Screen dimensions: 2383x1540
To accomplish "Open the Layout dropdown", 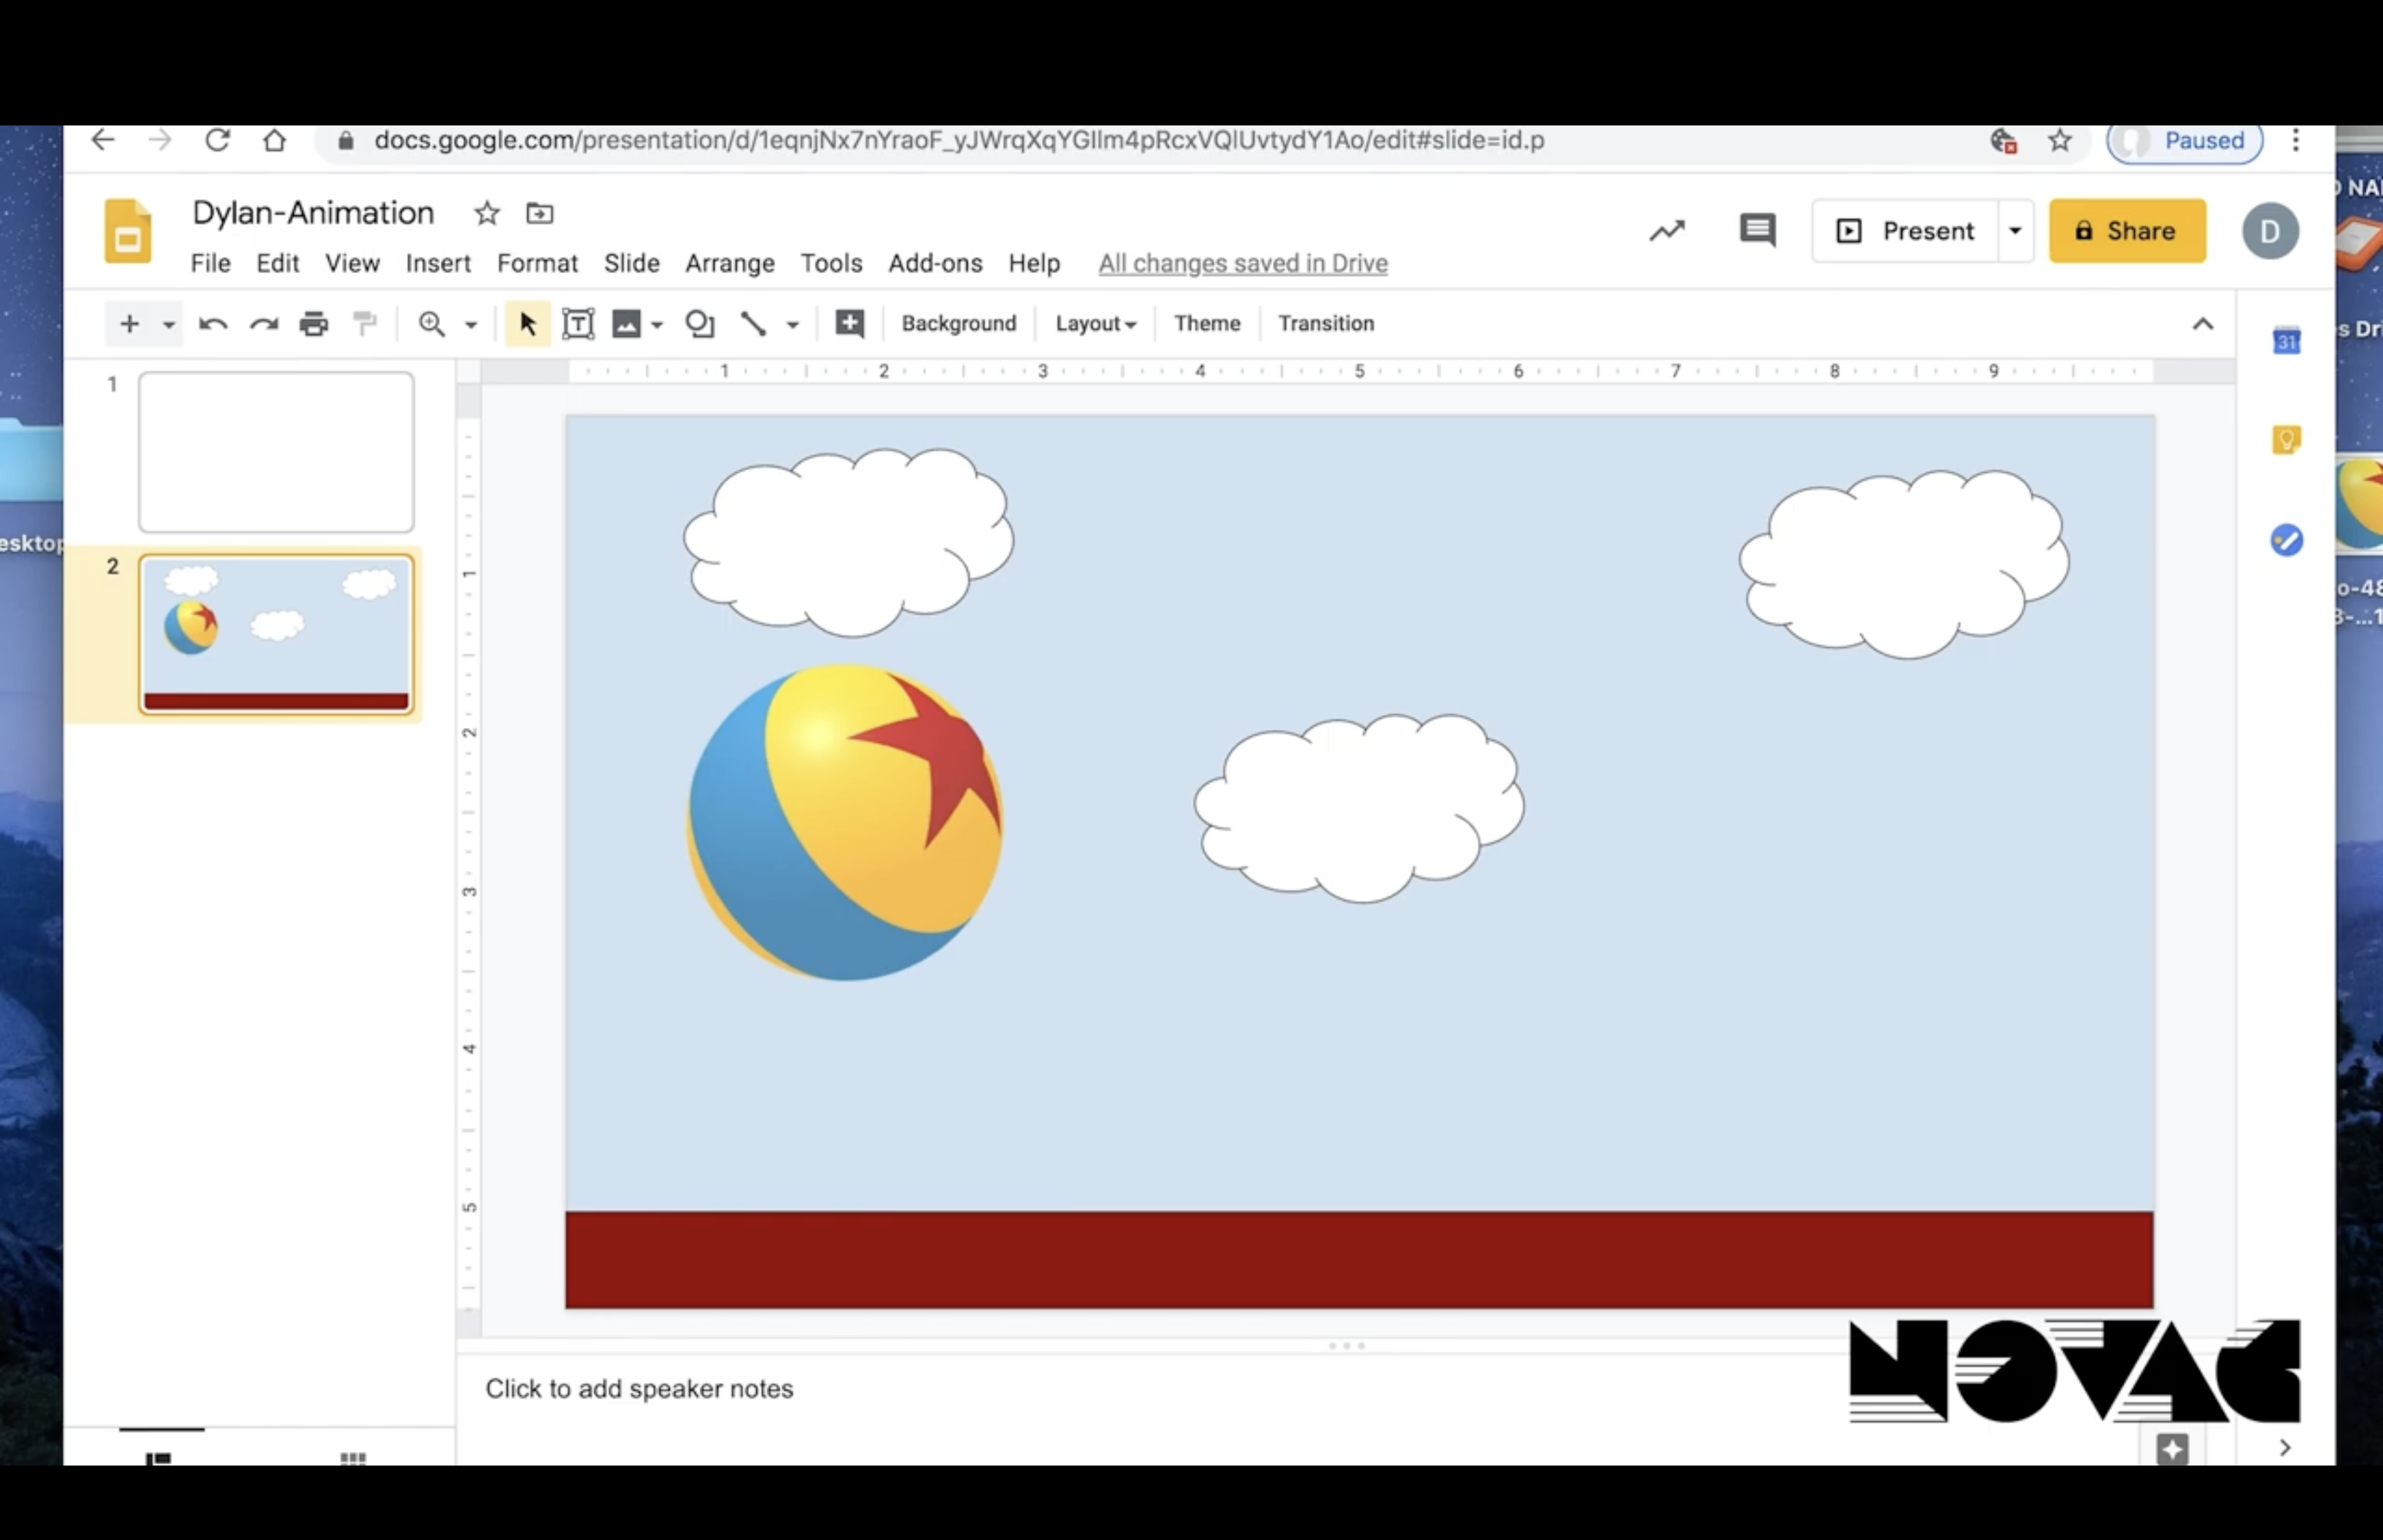I will pyautogui.click(x=1095, y=323).
